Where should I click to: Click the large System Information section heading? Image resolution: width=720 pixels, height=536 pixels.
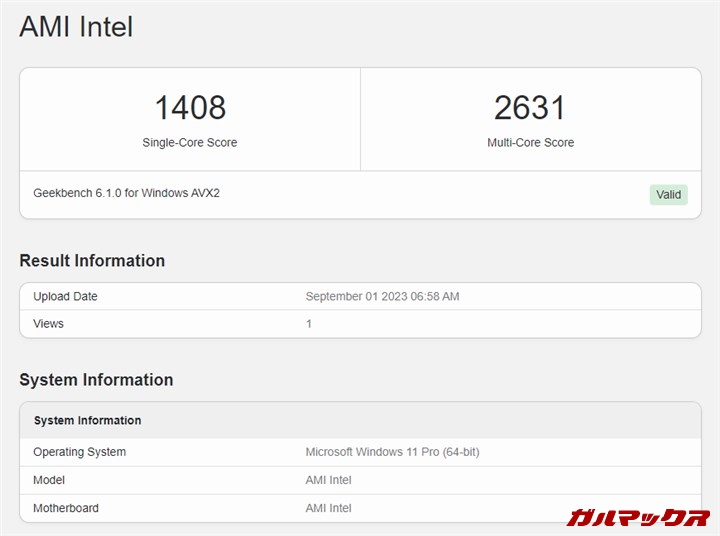[x=96, y=380]
